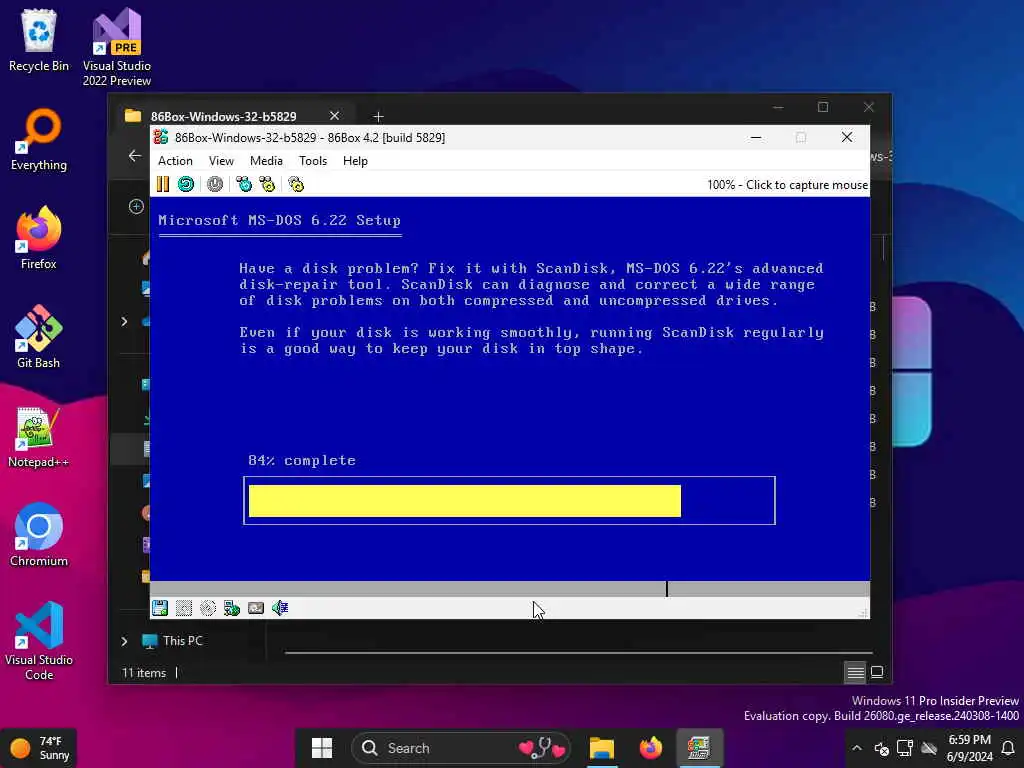Pause the 86Box emulation
Screen dimensions: 1024x768
163,185
